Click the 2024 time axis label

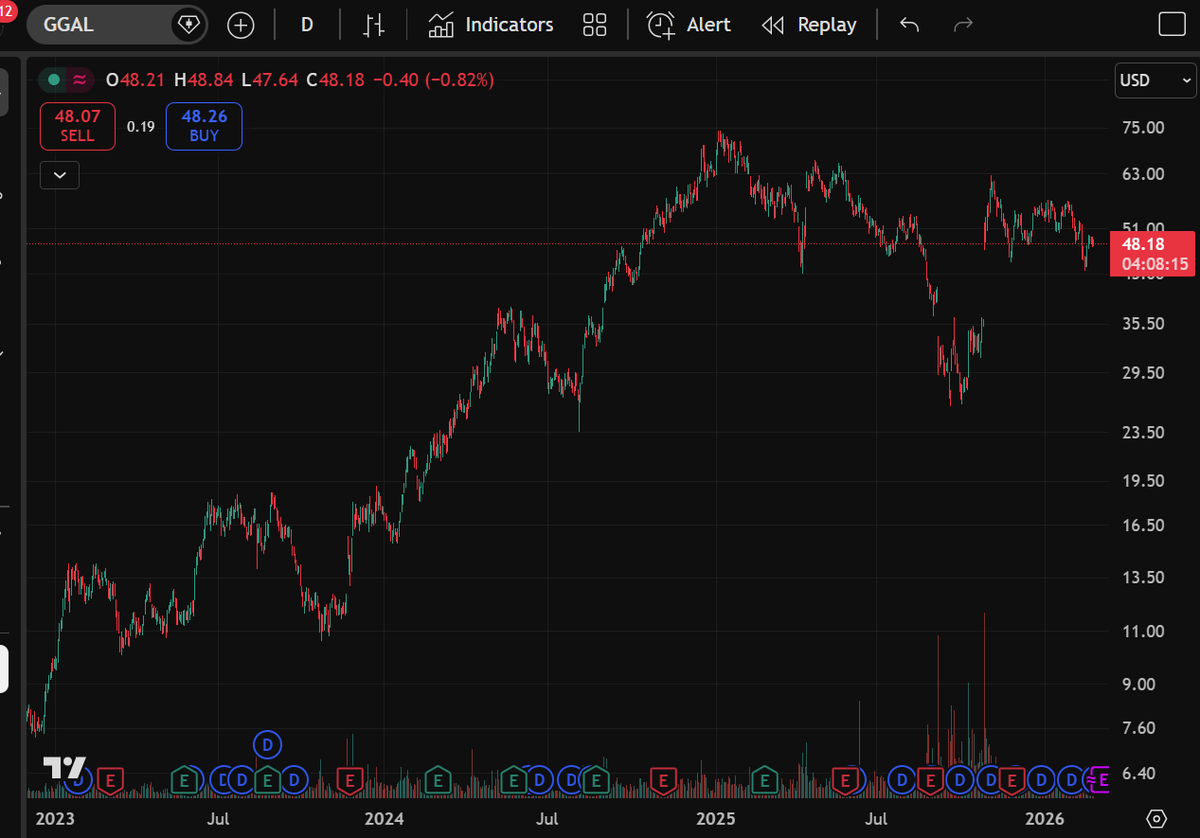384,819
